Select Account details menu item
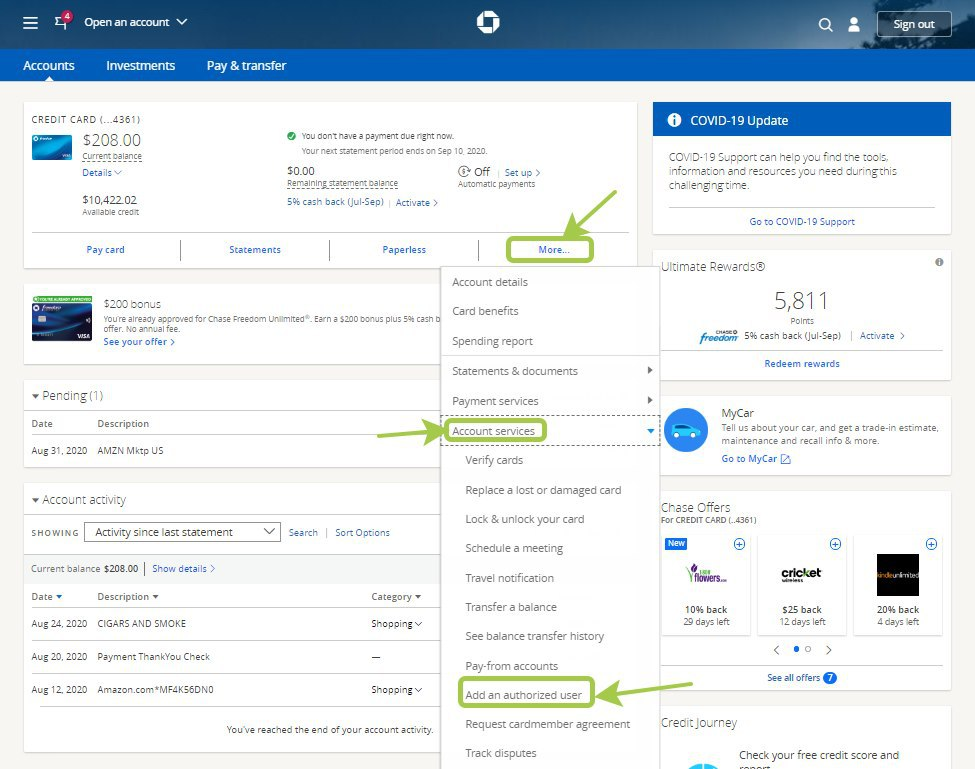The height and width of the screenshot is (769, 975). click(490, 282)
